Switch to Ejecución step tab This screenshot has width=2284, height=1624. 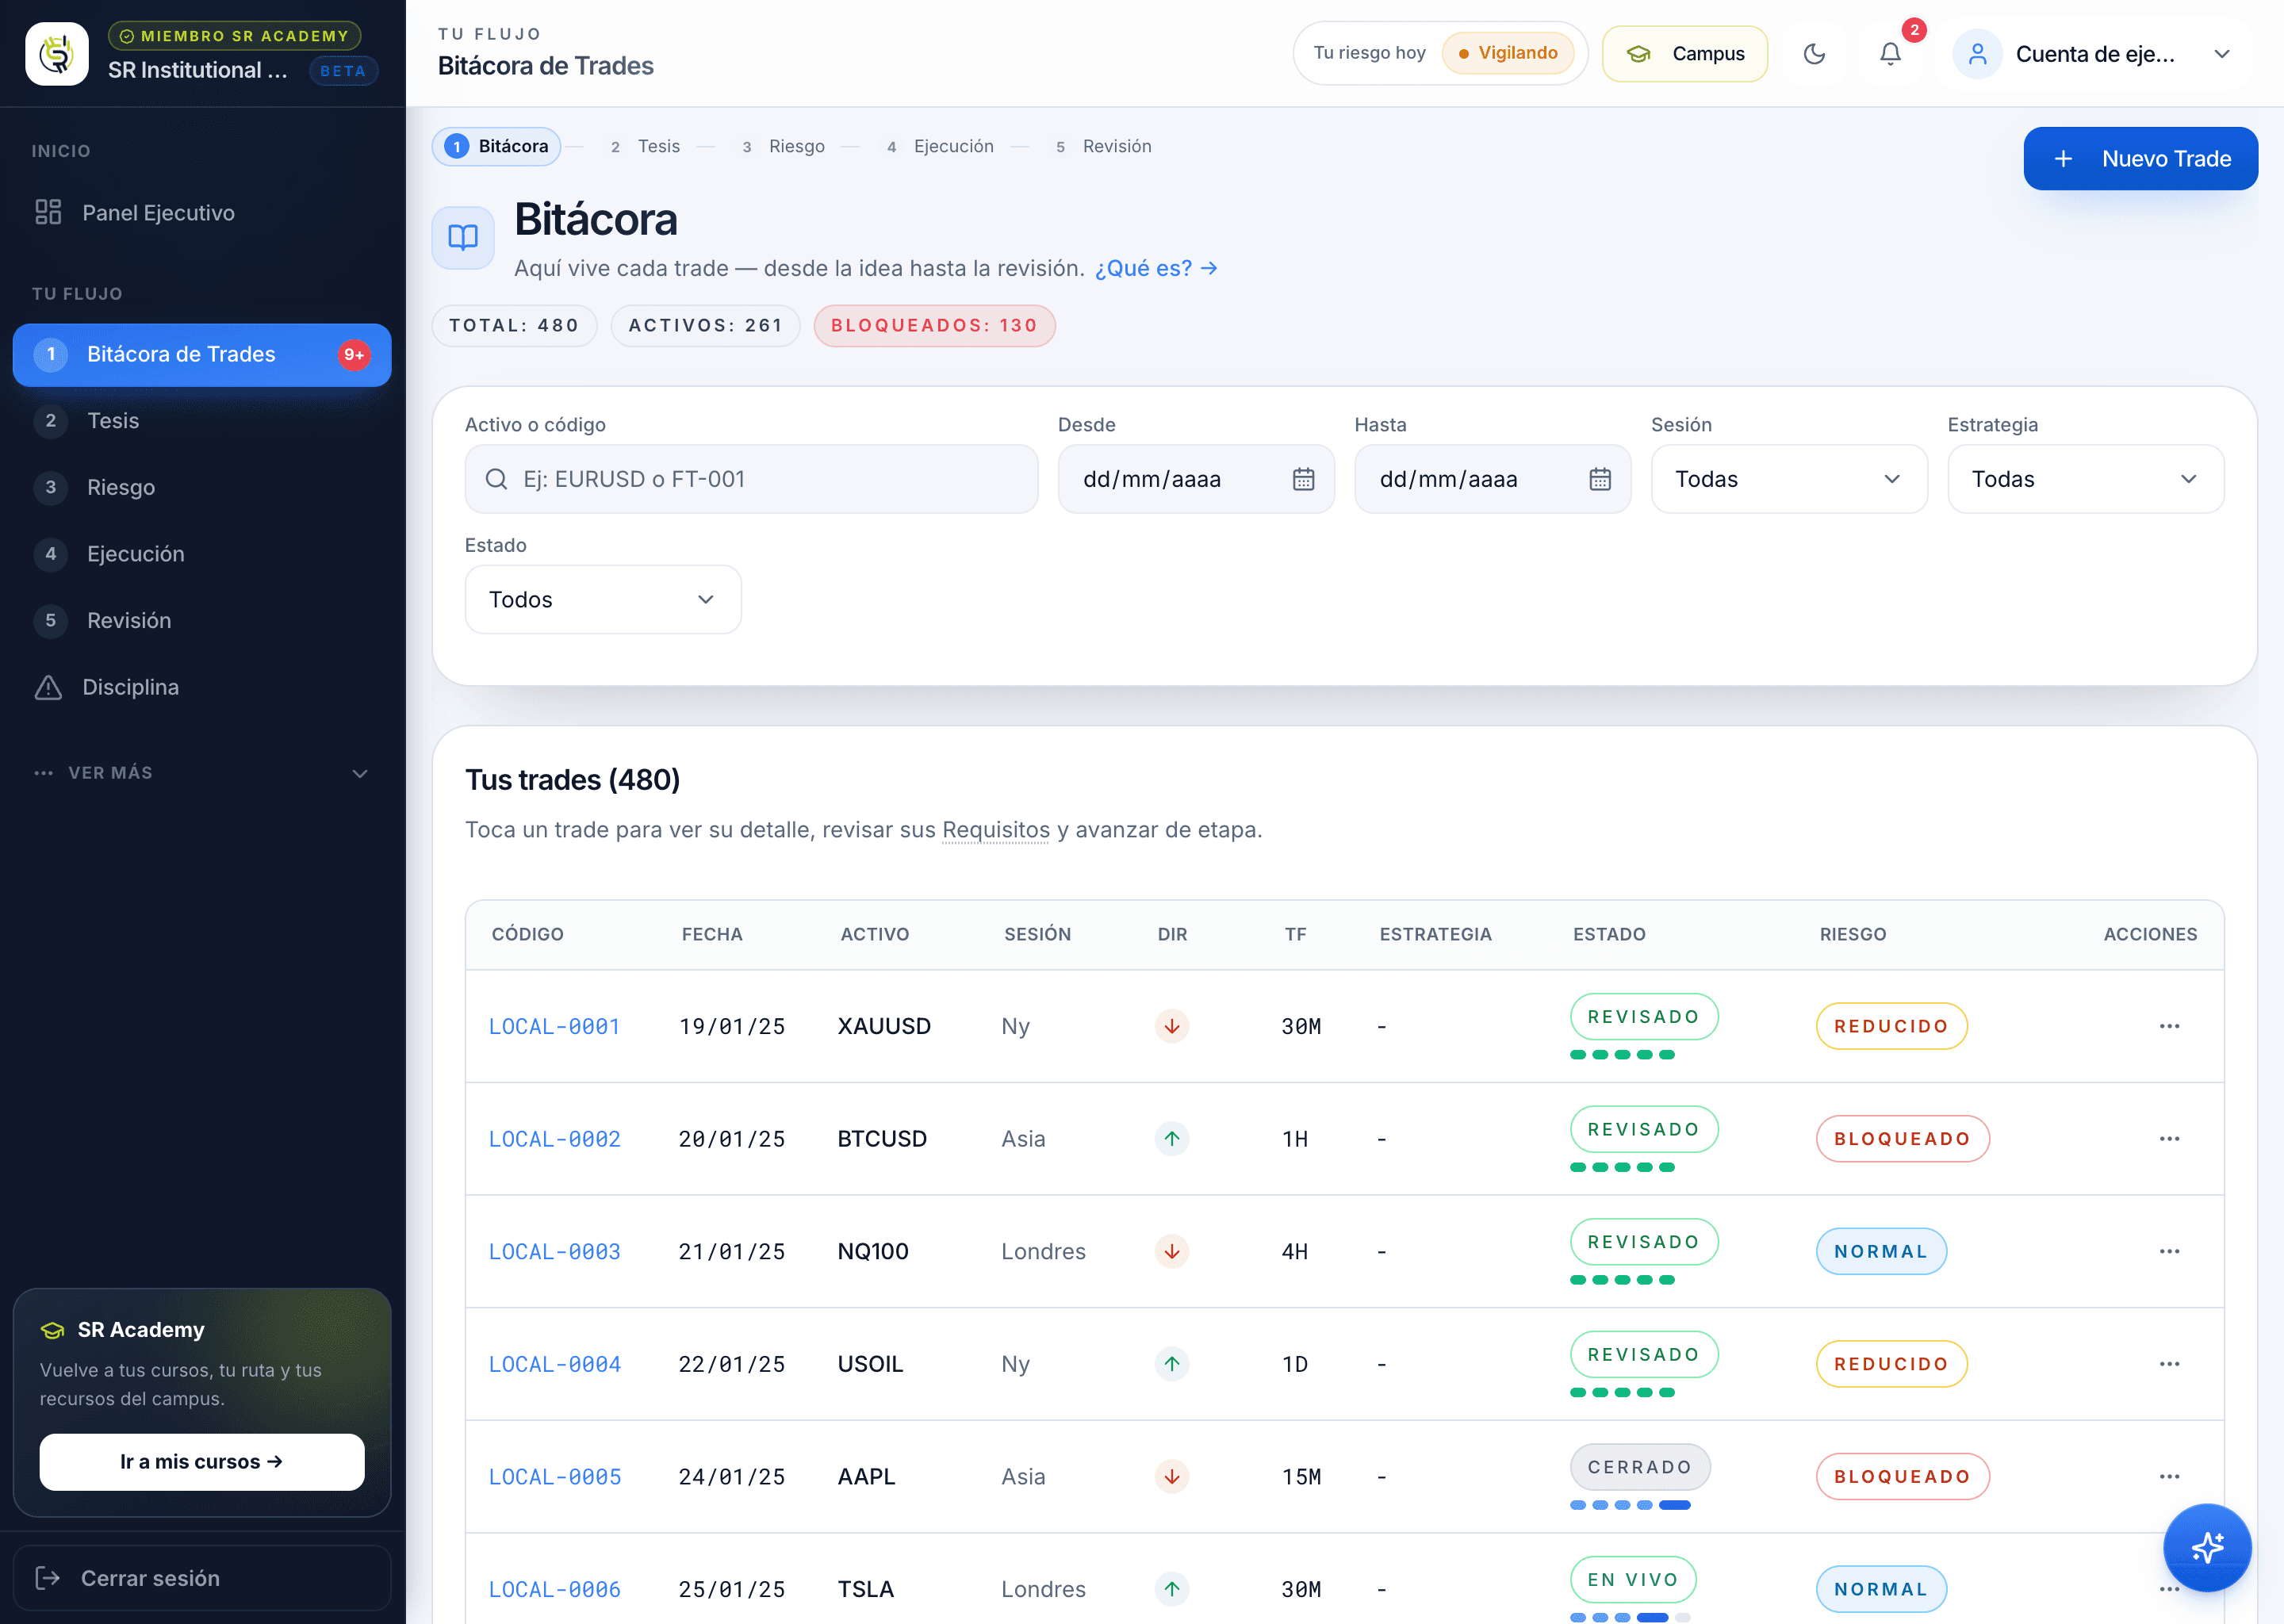click(x=940, y=146)
